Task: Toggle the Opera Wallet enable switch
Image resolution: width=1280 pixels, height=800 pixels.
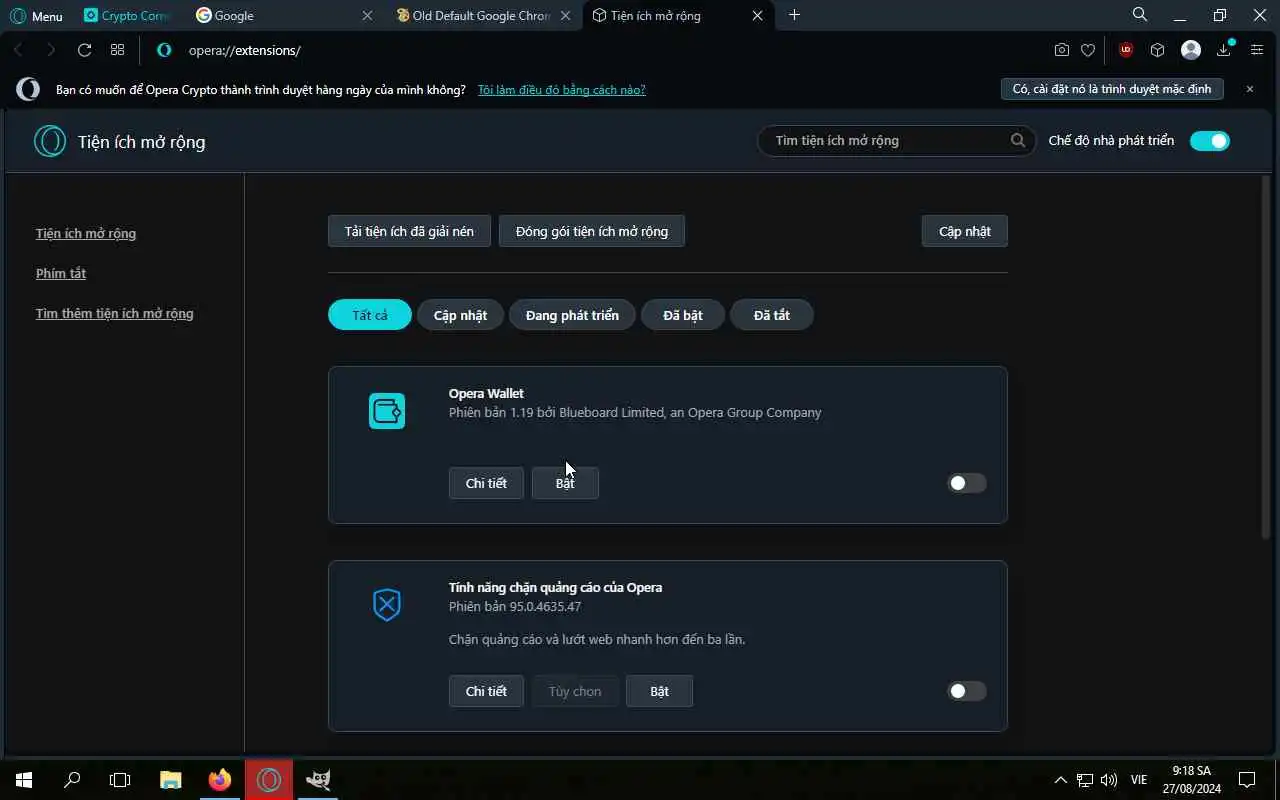Action: click(x=967, y=483)
